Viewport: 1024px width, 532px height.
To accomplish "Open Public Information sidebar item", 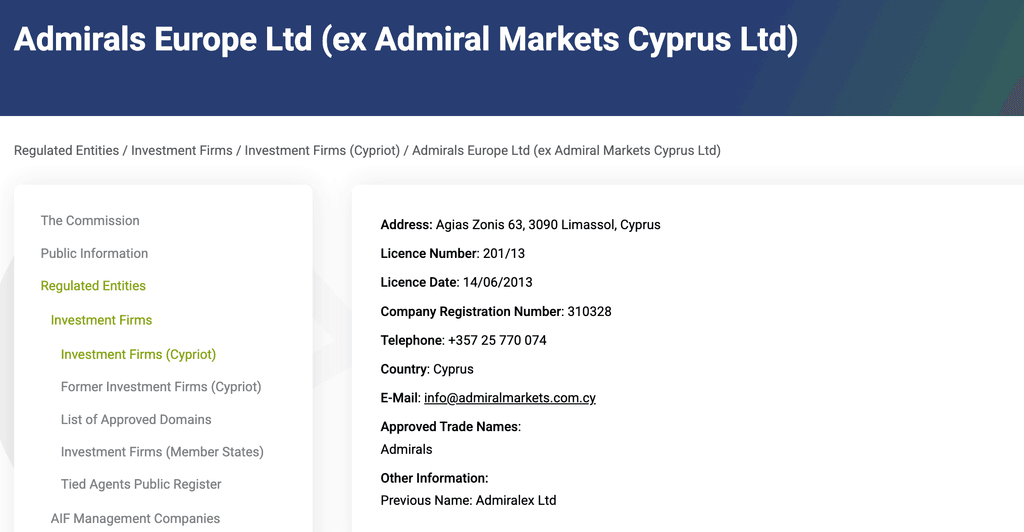I will pyautogui.click(x=94, y=253).
